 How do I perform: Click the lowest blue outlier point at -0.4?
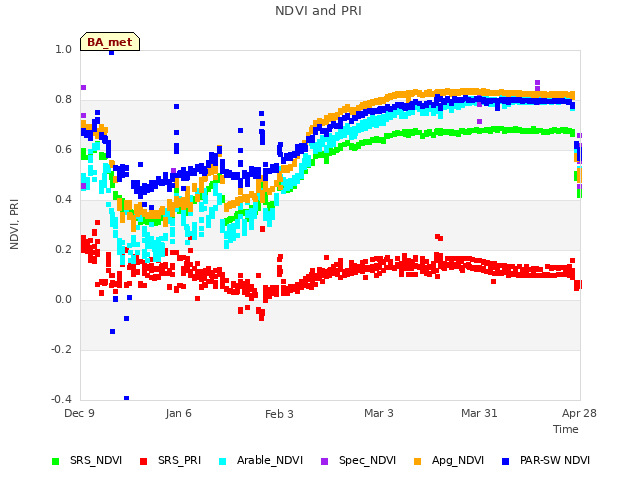[127, 398]
